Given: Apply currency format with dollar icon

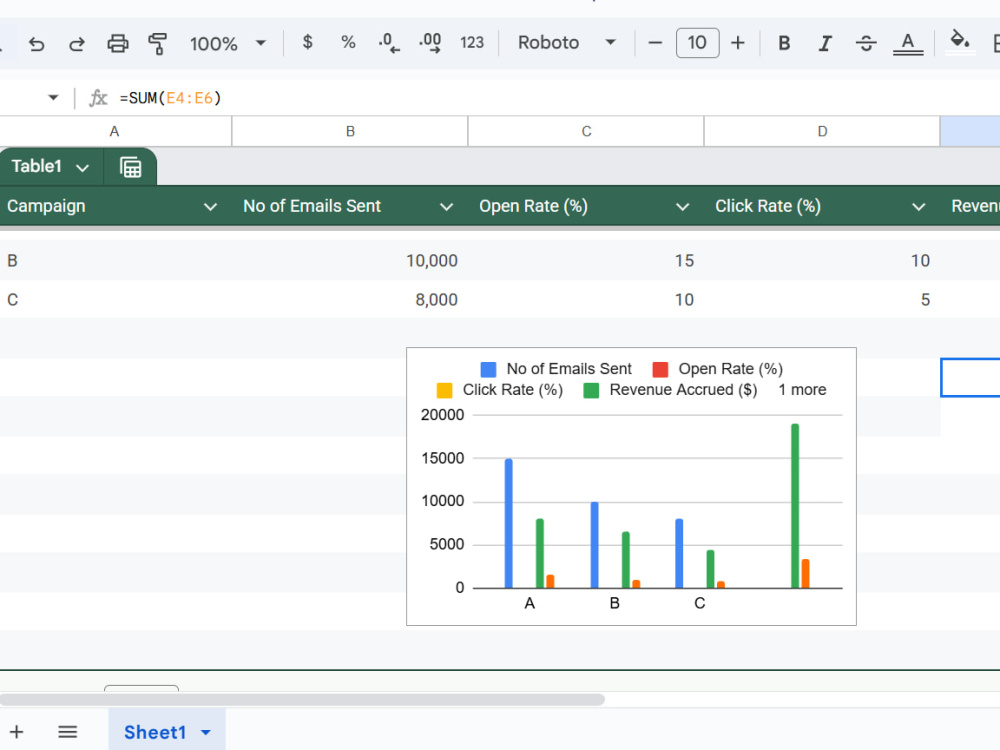Looking at the screenshot, I should point(307,43).
